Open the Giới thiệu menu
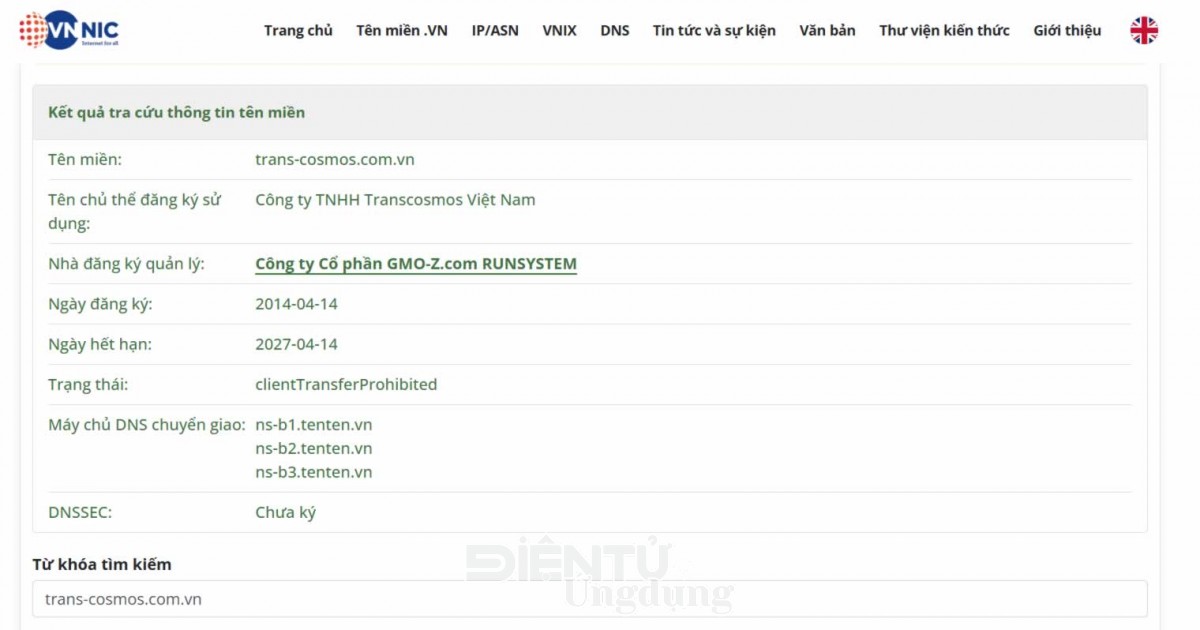 tap(1067, 30)
